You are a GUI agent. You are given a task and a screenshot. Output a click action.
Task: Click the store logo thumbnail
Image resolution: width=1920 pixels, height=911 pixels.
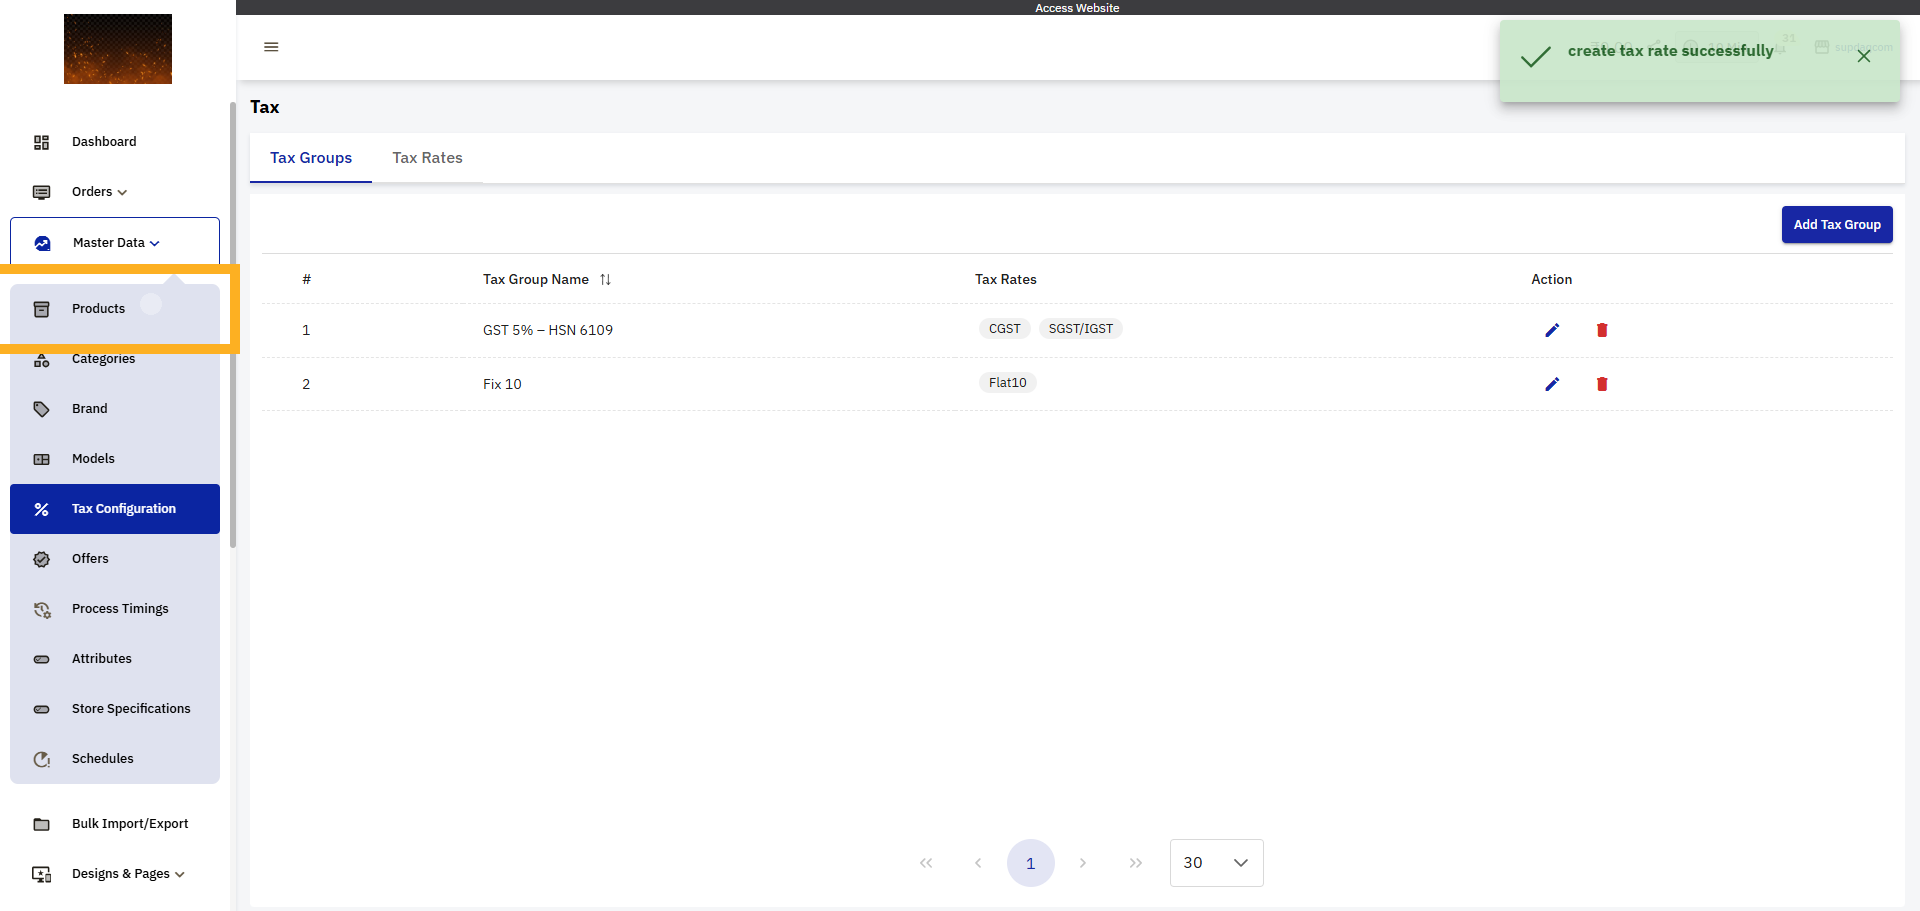click(x=118, y=49)
